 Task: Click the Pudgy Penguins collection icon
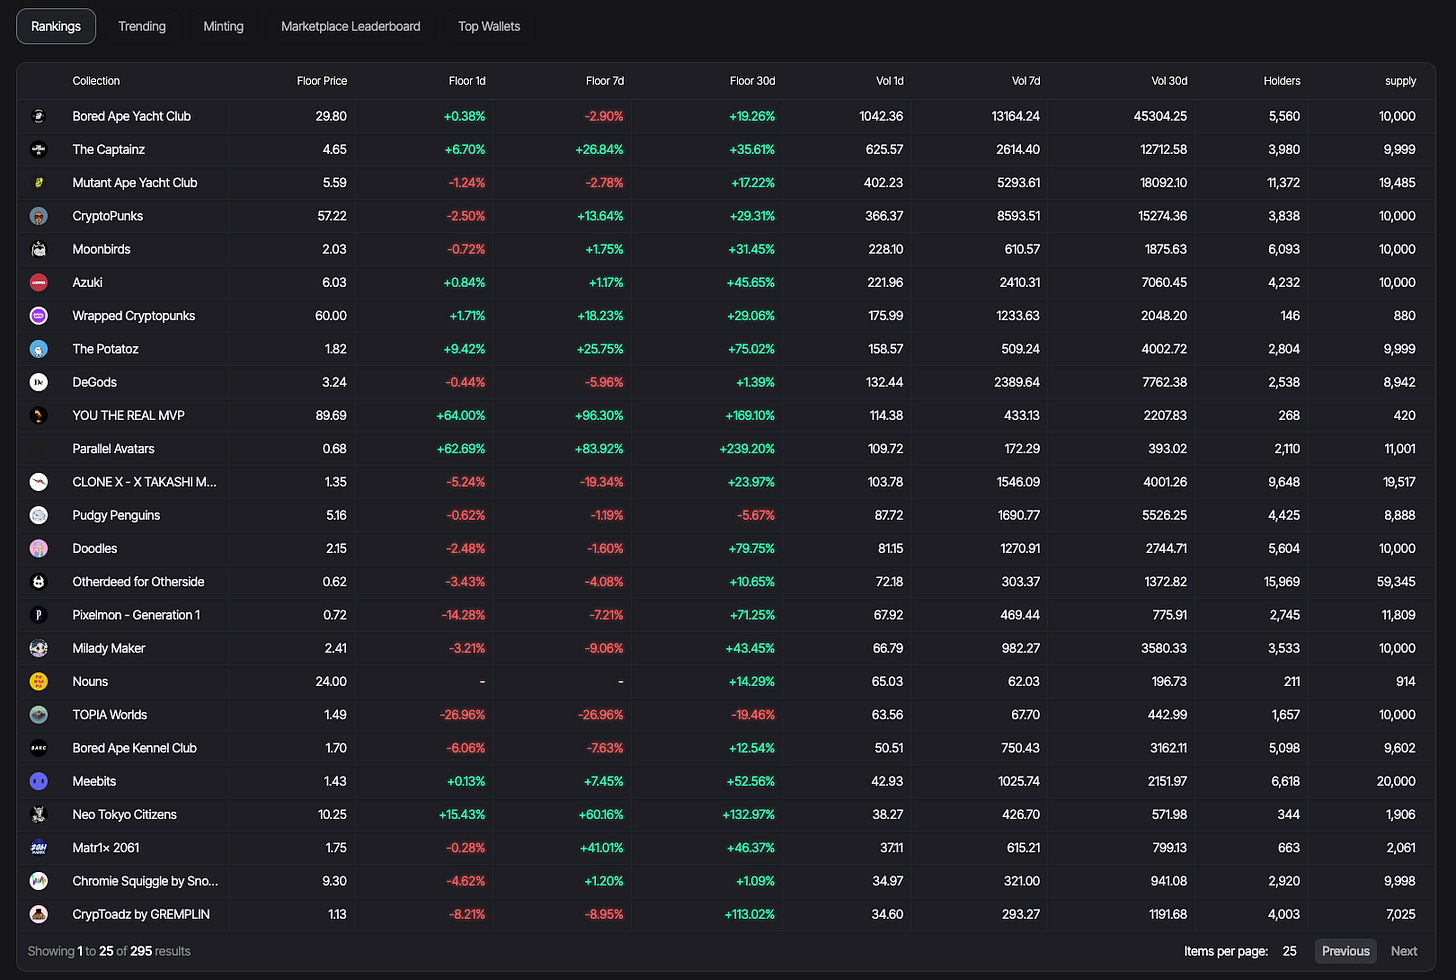point(39,515)
